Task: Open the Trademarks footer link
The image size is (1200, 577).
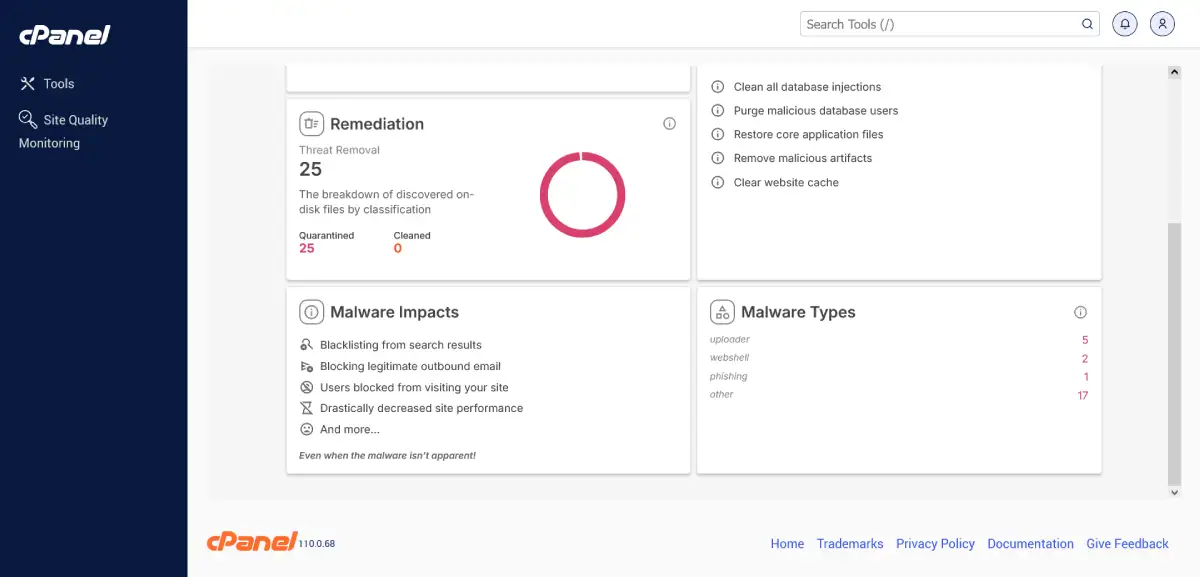Action: coord(850,544)
